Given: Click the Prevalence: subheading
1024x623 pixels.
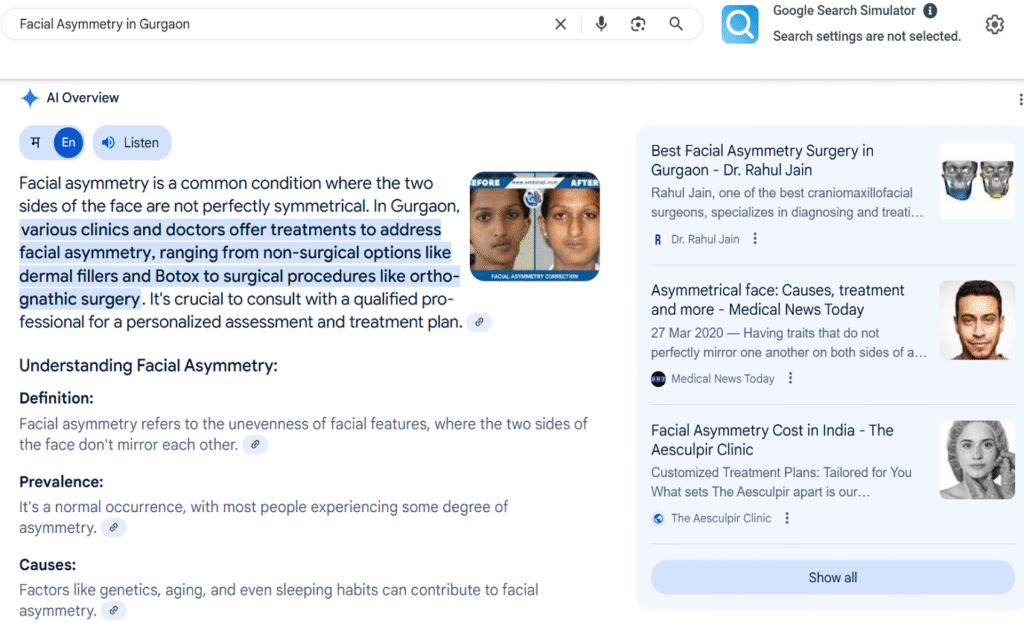Looking at the screenshot, I should [61, 482].
